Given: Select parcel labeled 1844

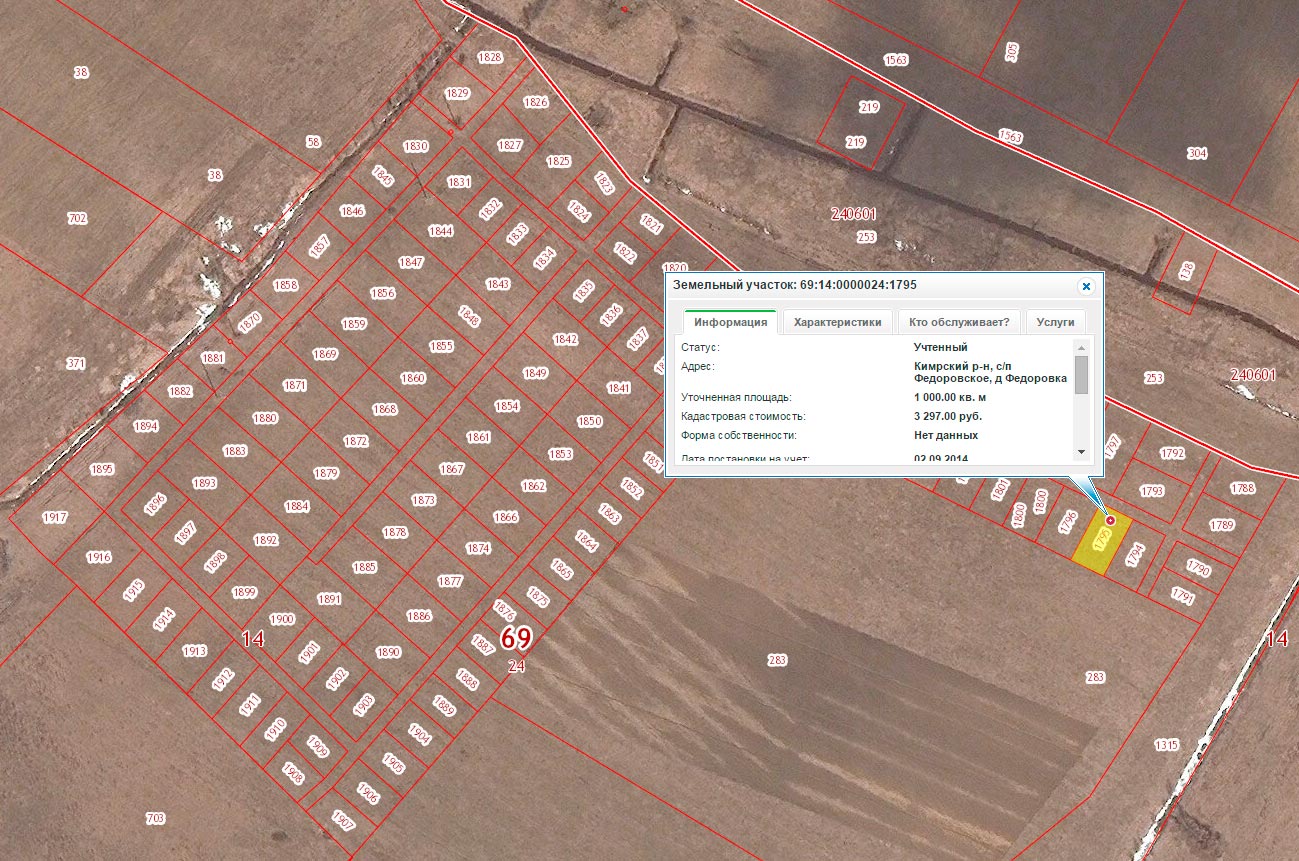Looking at the screenshot, I should (x=441, y=231).
